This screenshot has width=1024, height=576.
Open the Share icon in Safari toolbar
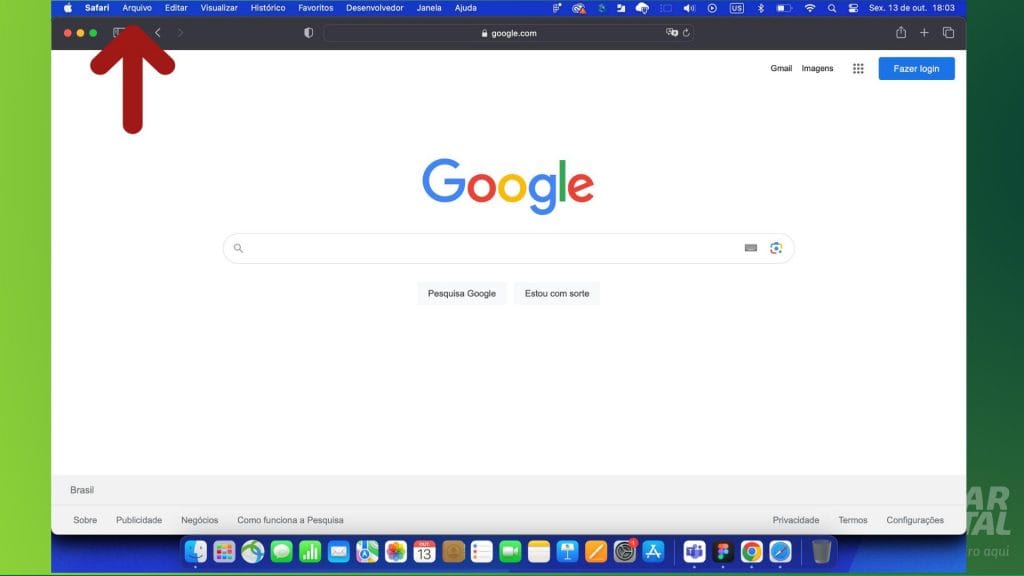click(x=901, y=33)
